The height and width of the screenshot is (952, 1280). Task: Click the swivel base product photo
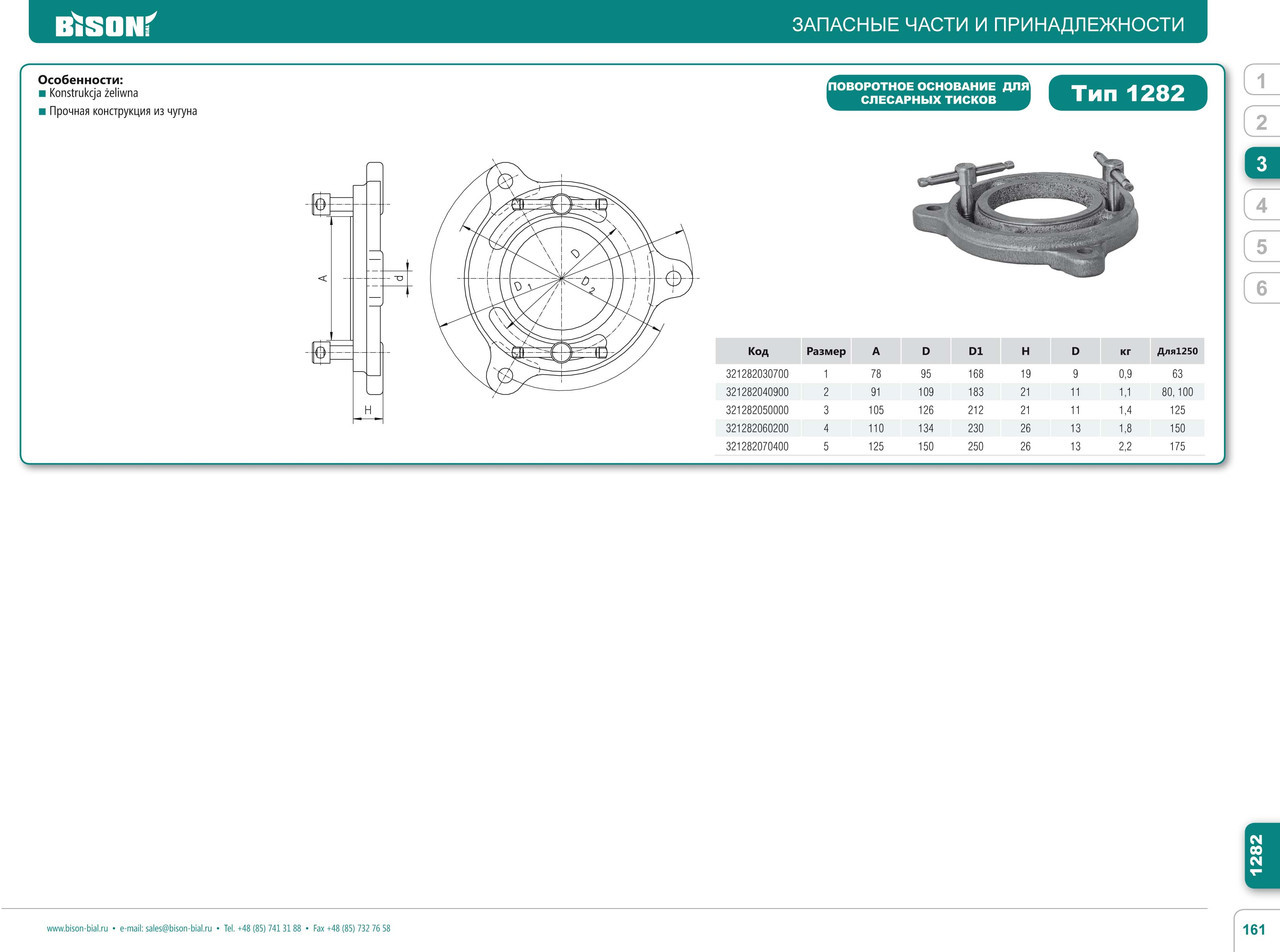tap(1027, 216)
